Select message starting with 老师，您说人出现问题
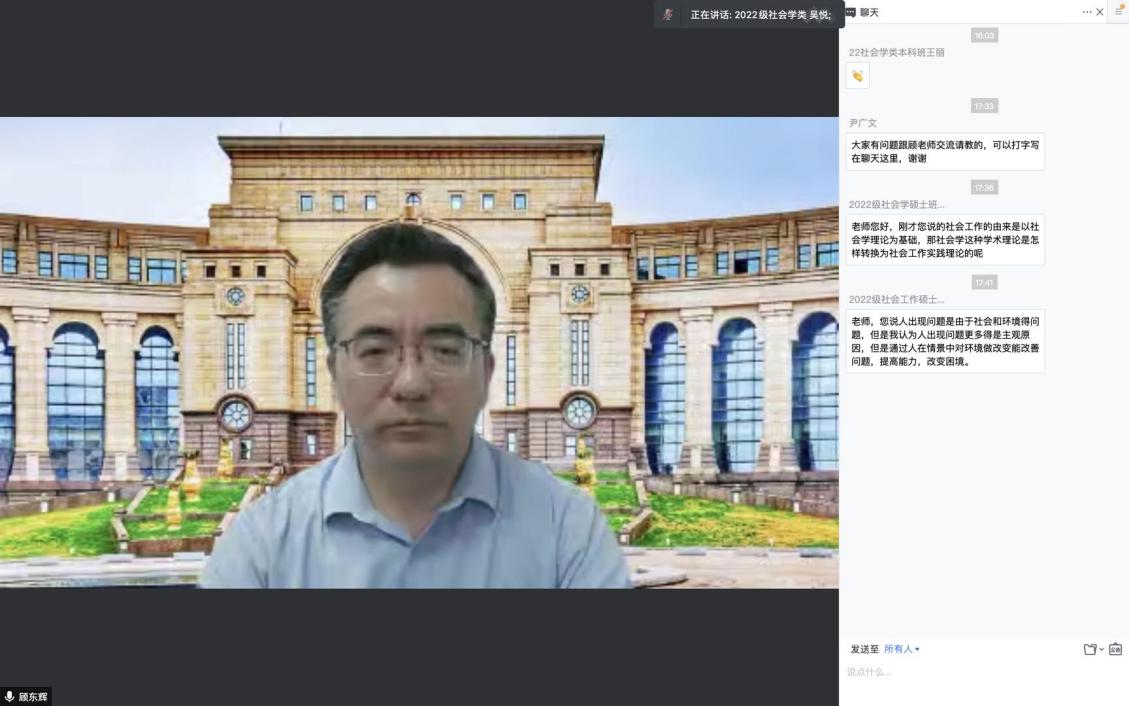Viewport: 1129px width, 706px height. [945, 341]
